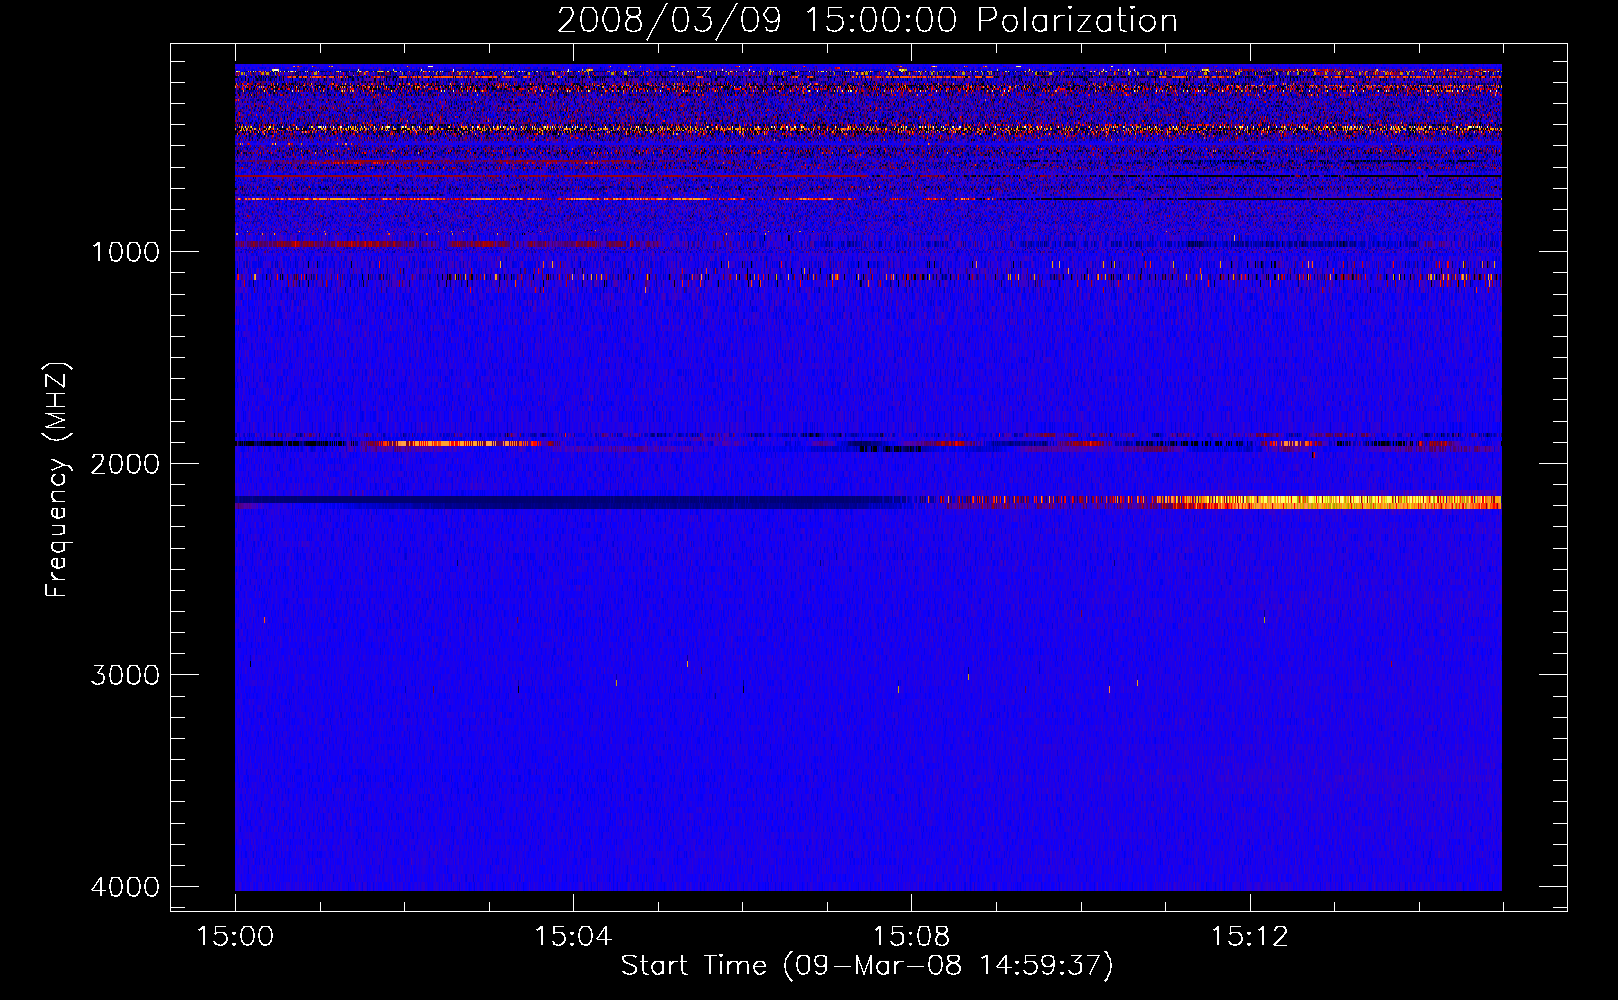The height and width of the screenshot is (1000, 1618).
Task: Click the 'Frequency (MHZ)' axis label
Action: (x=57, y=480)
